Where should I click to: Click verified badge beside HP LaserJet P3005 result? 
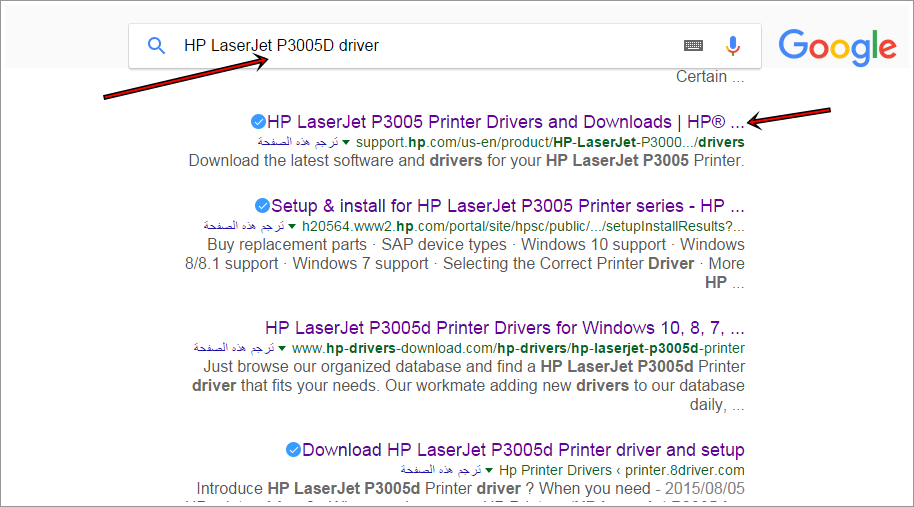(258, 122)
